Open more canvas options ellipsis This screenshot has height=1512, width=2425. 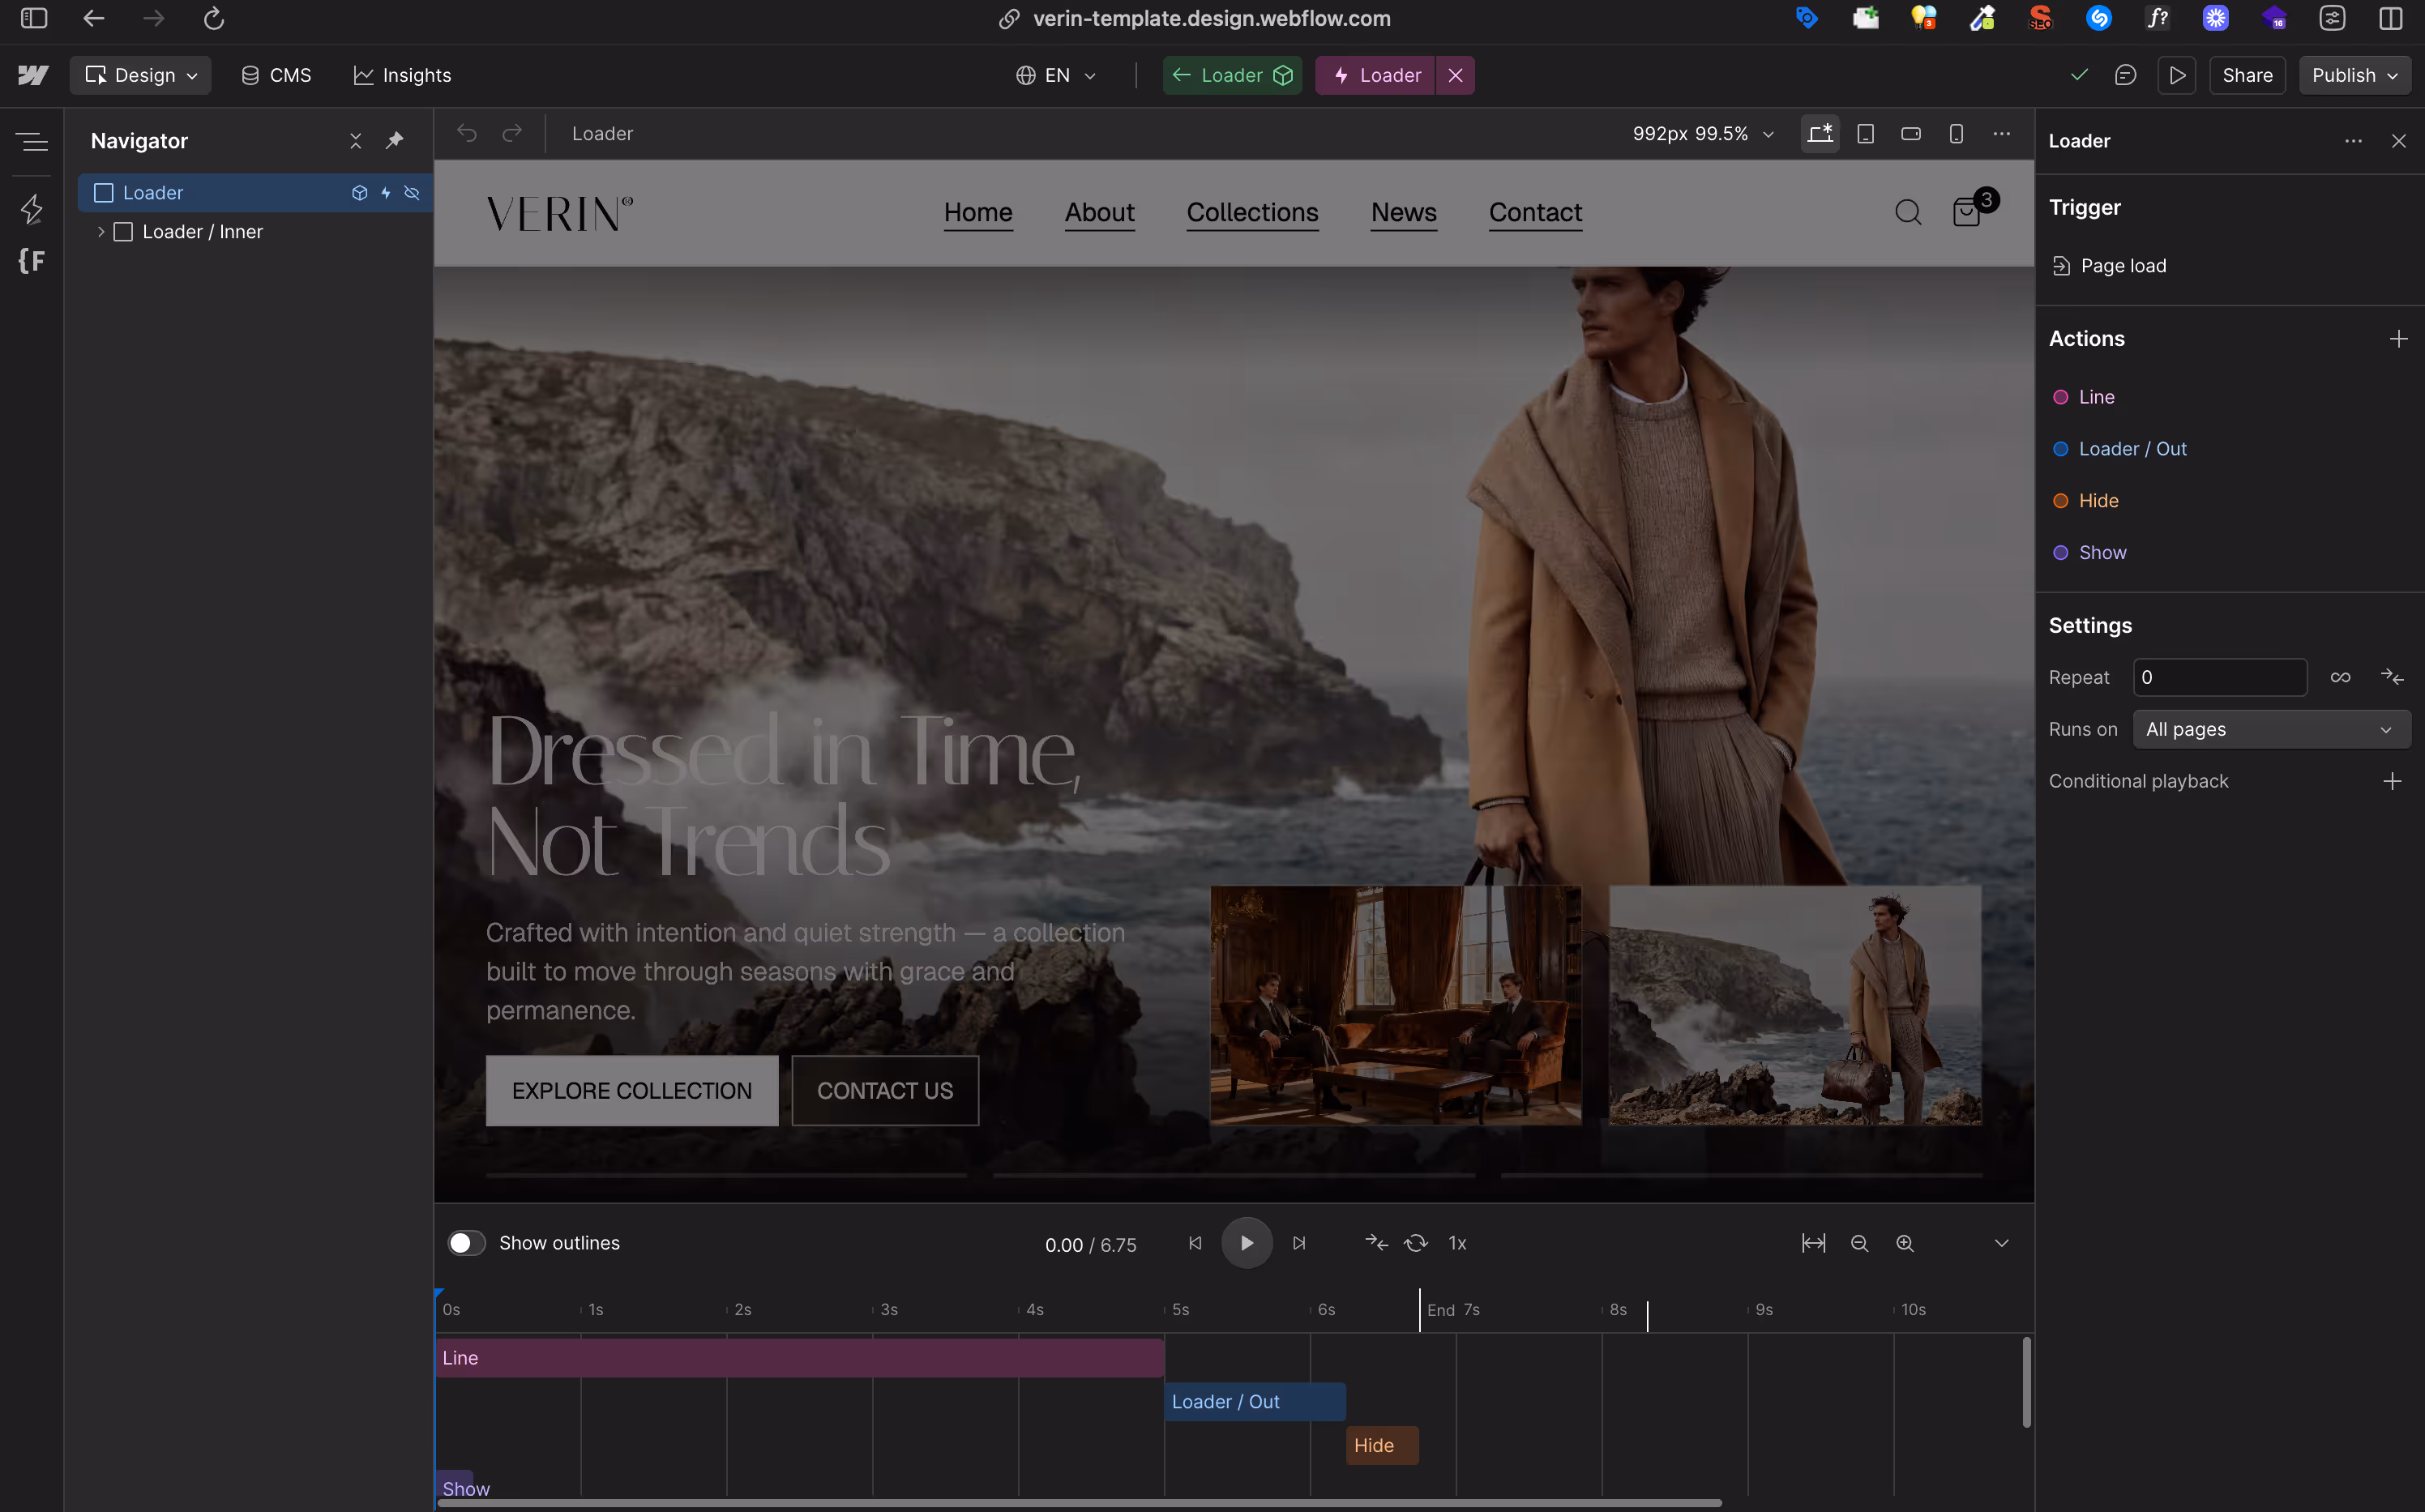pos(2001,133)
